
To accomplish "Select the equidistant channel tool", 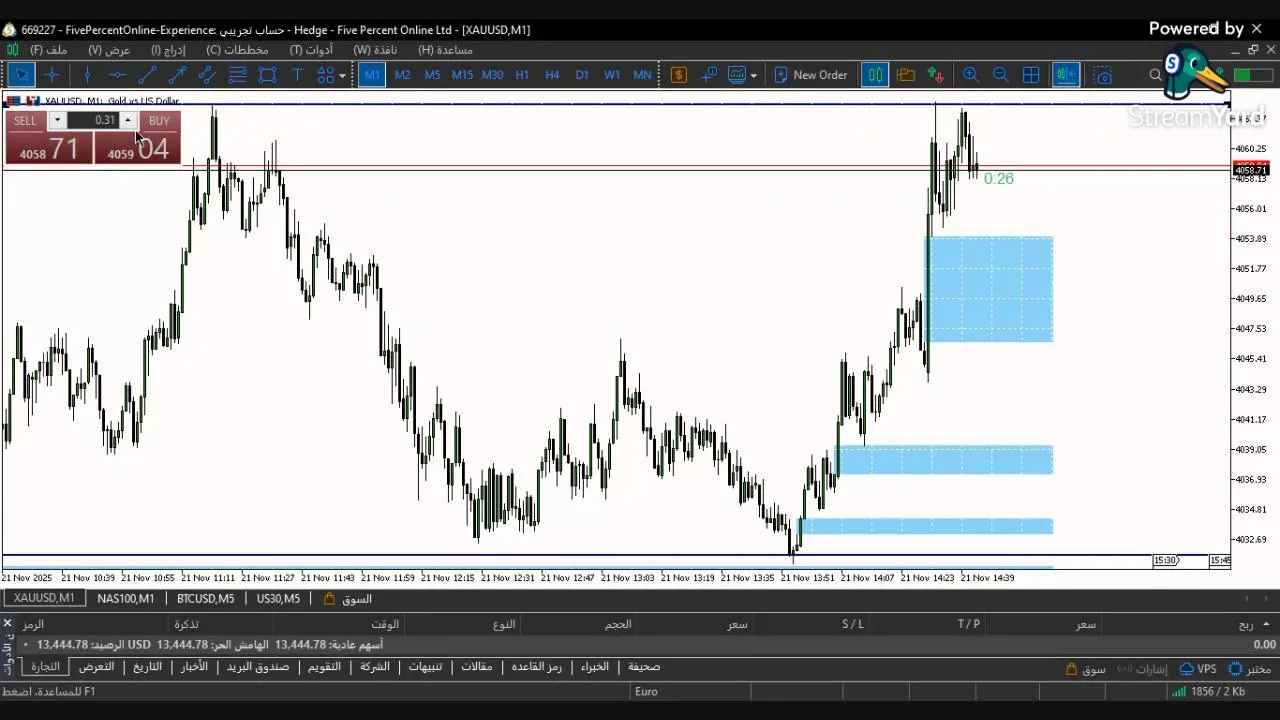I will 207,75.
